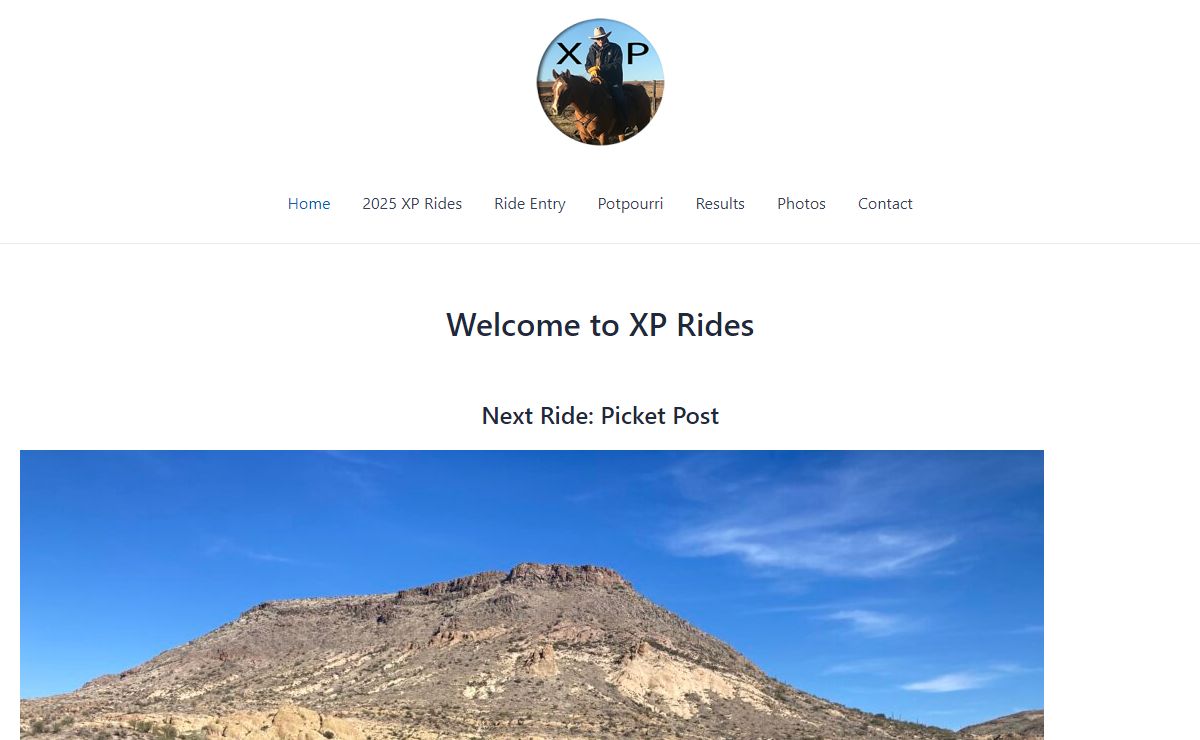Click the letter X in the logo
Viewport: 1200px width, 740px height.
pyautogui.click(x=569, y=54)
